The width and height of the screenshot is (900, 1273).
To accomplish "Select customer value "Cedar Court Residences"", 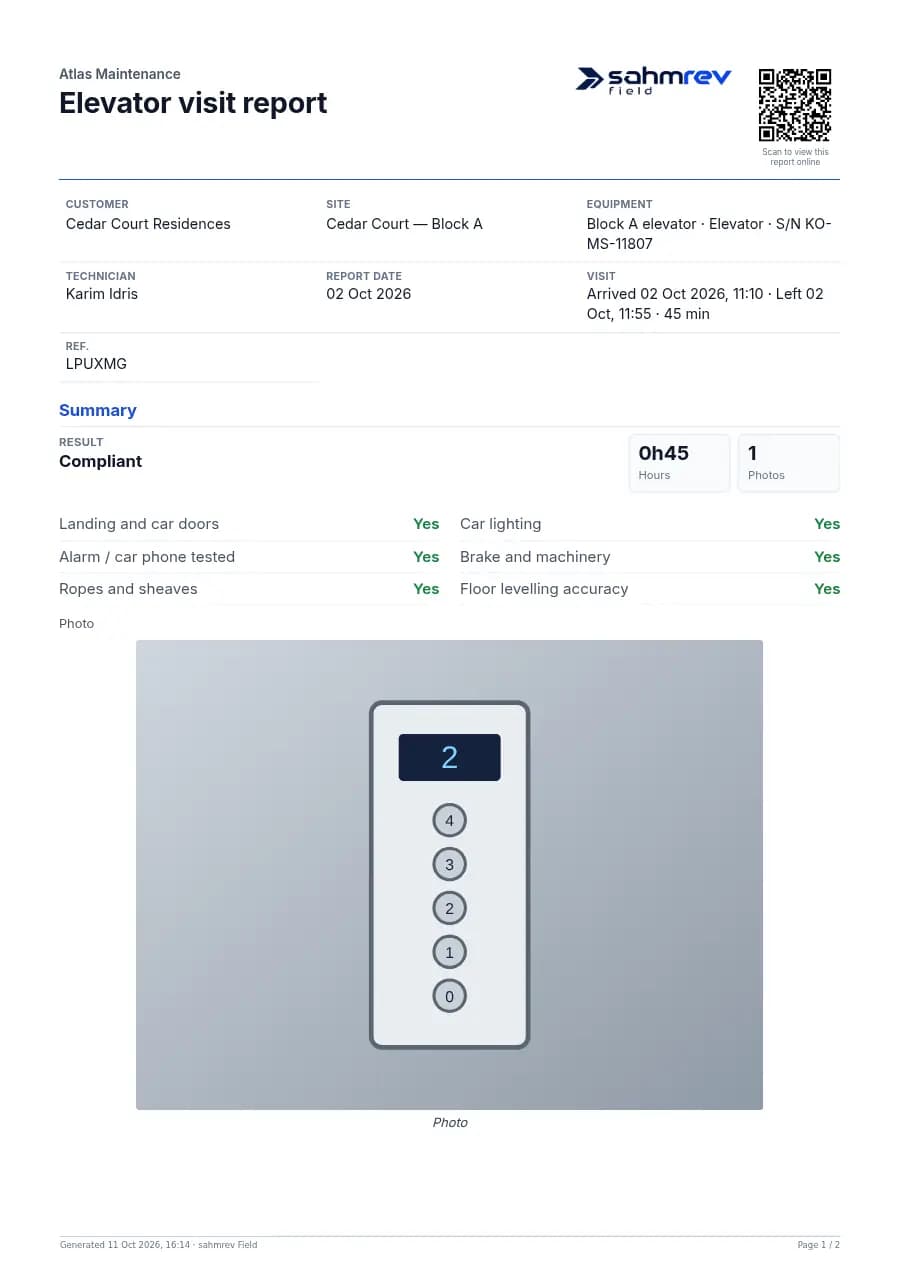I will point(148,224).
